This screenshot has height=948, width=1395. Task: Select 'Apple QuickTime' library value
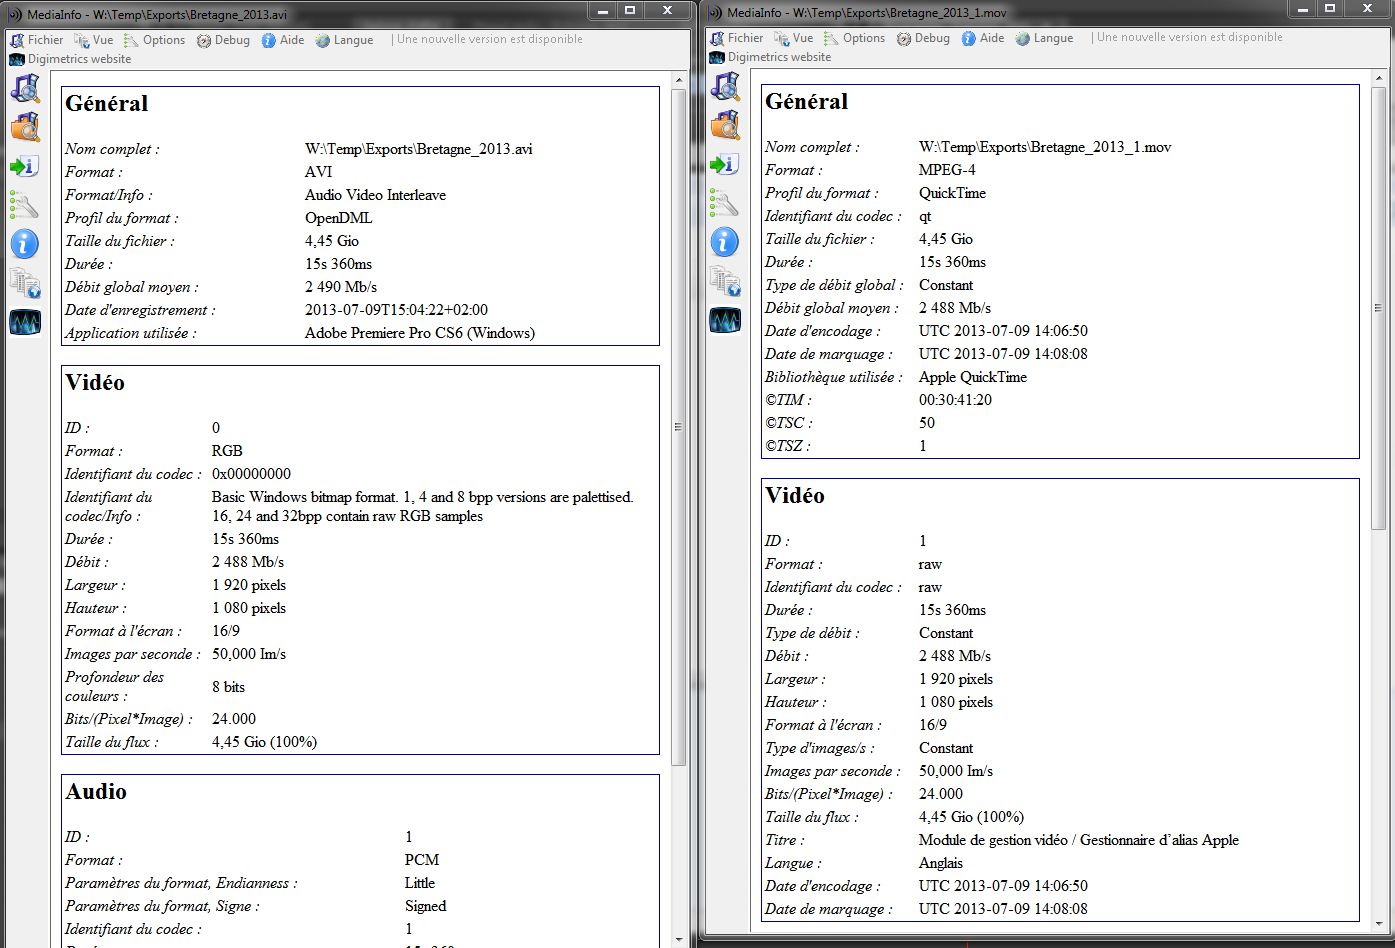[x=973, y=377]
